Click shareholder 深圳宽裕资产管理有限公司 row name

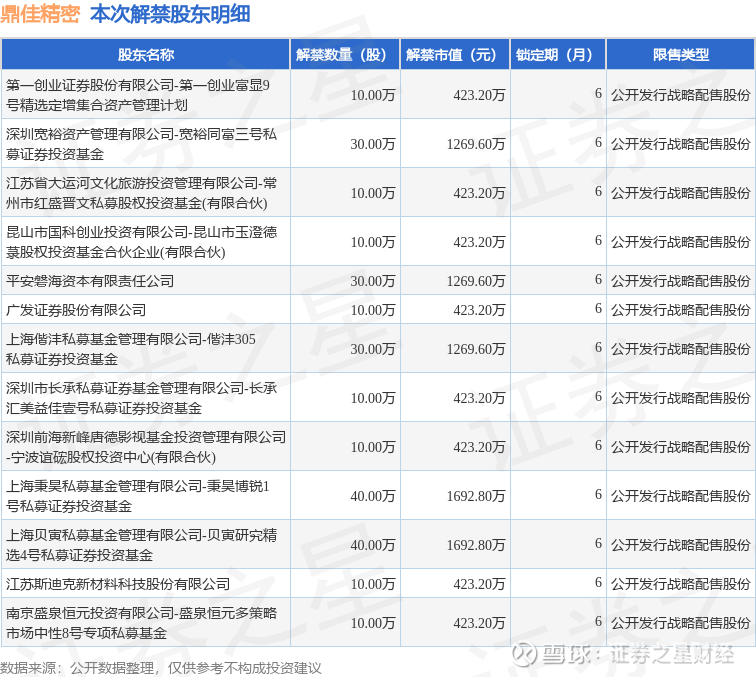pyautogui.click(x=141, y=144)
